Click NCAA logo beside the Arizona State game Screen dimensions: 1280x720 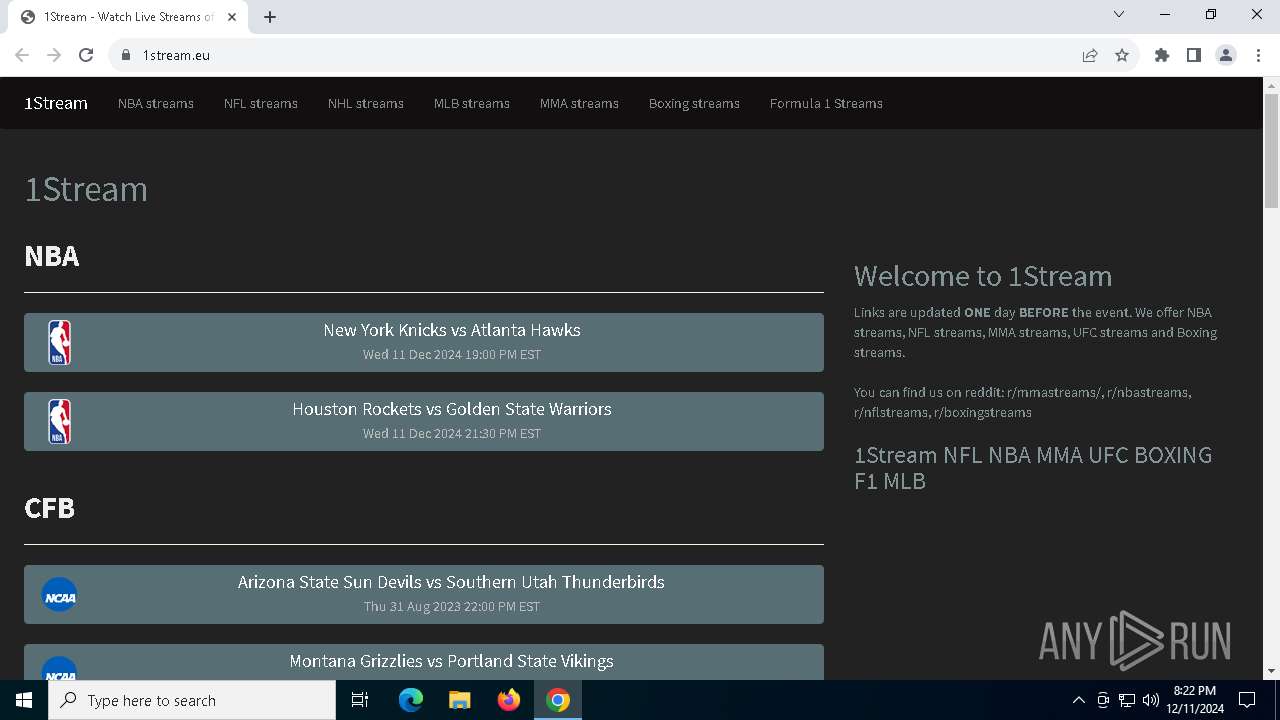click(60, 594)
